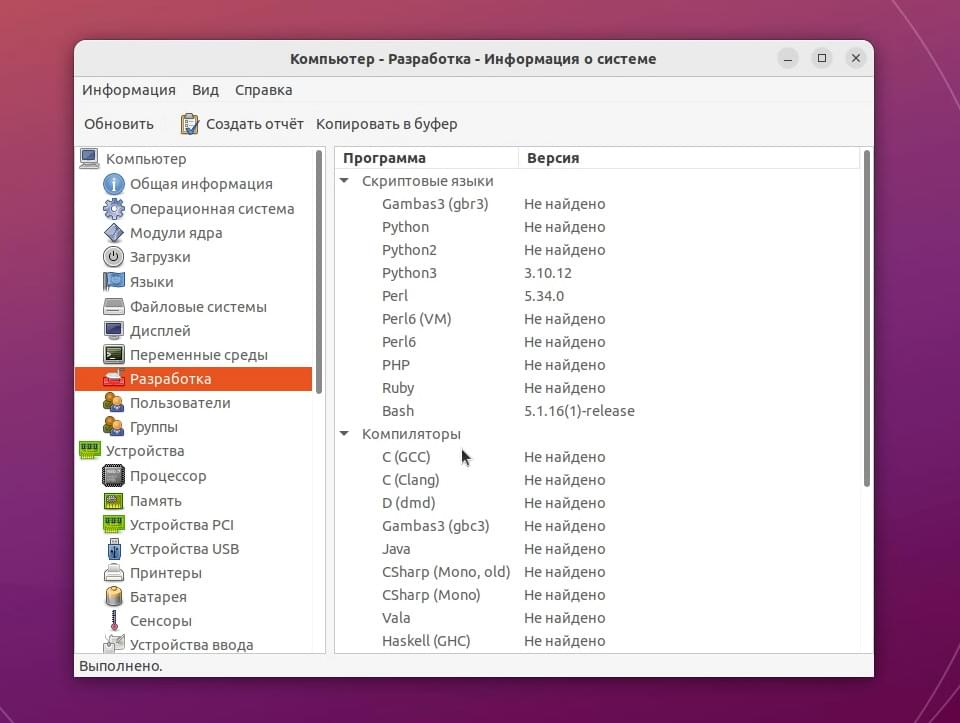960x723 pixels.
Task: Click the people icon beside Пользователи
Action: coord(113,403)
